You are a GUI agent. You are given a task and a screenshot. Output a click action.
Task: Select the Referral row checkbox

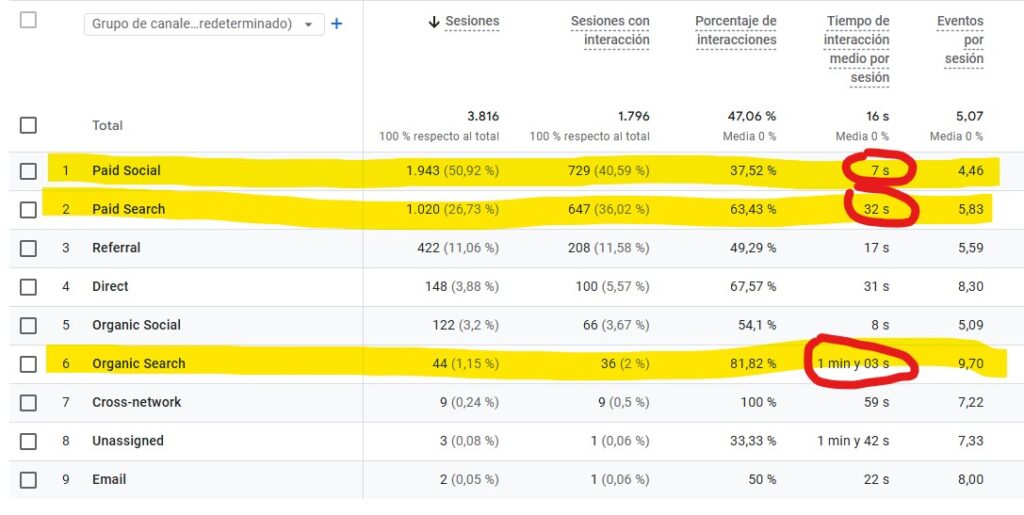pos(28,248)
